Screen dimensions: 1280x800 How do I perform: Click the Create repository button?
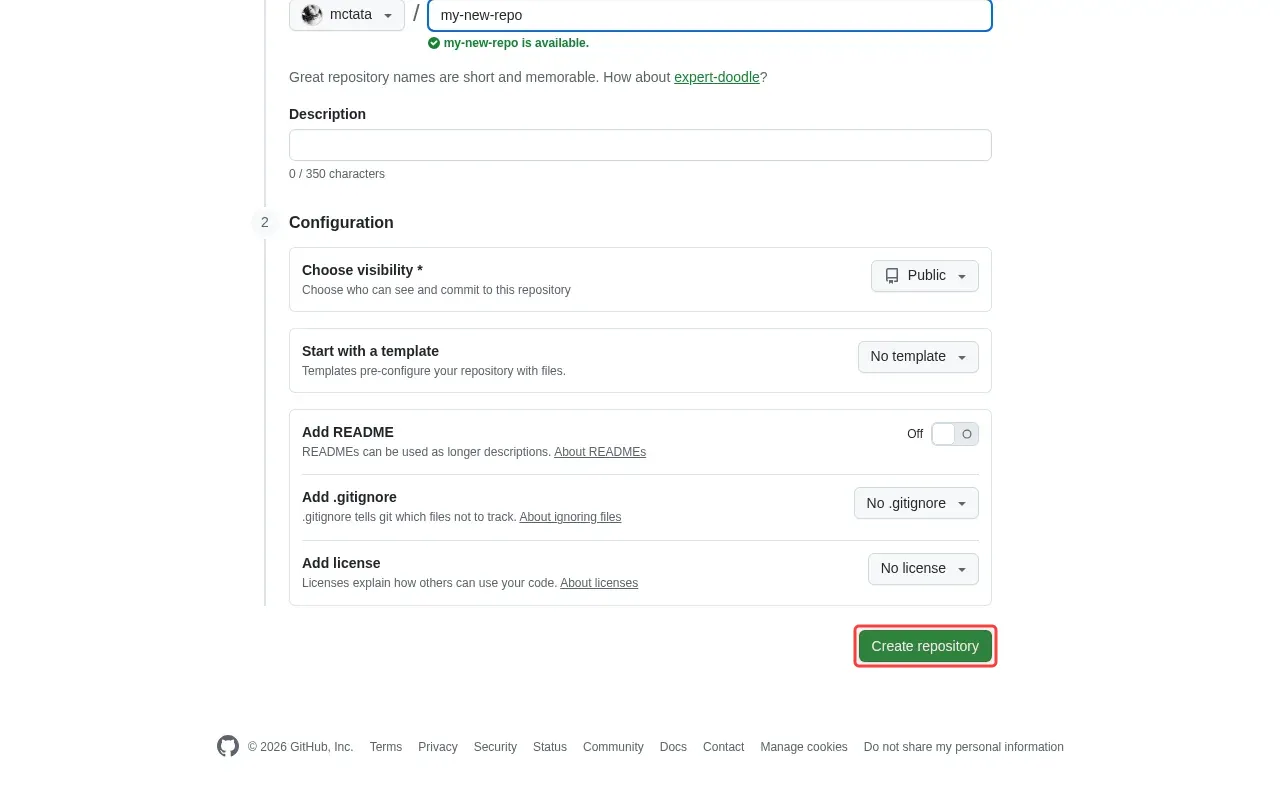[925, 646]
